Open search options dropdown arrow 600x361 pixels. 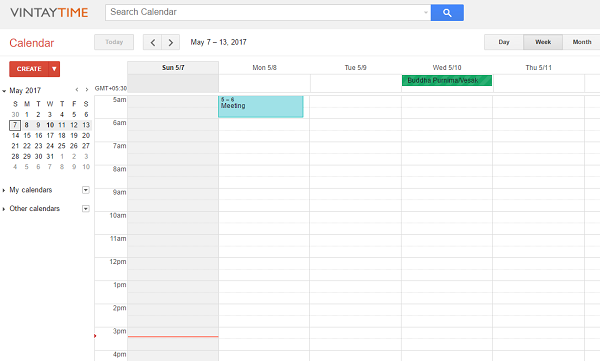coord(426,12)
